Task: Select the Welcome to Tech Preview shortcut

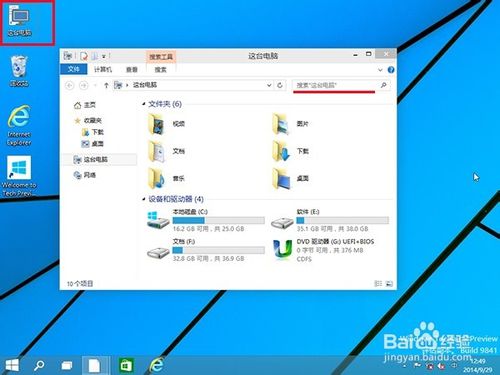Action: (19, 176)
